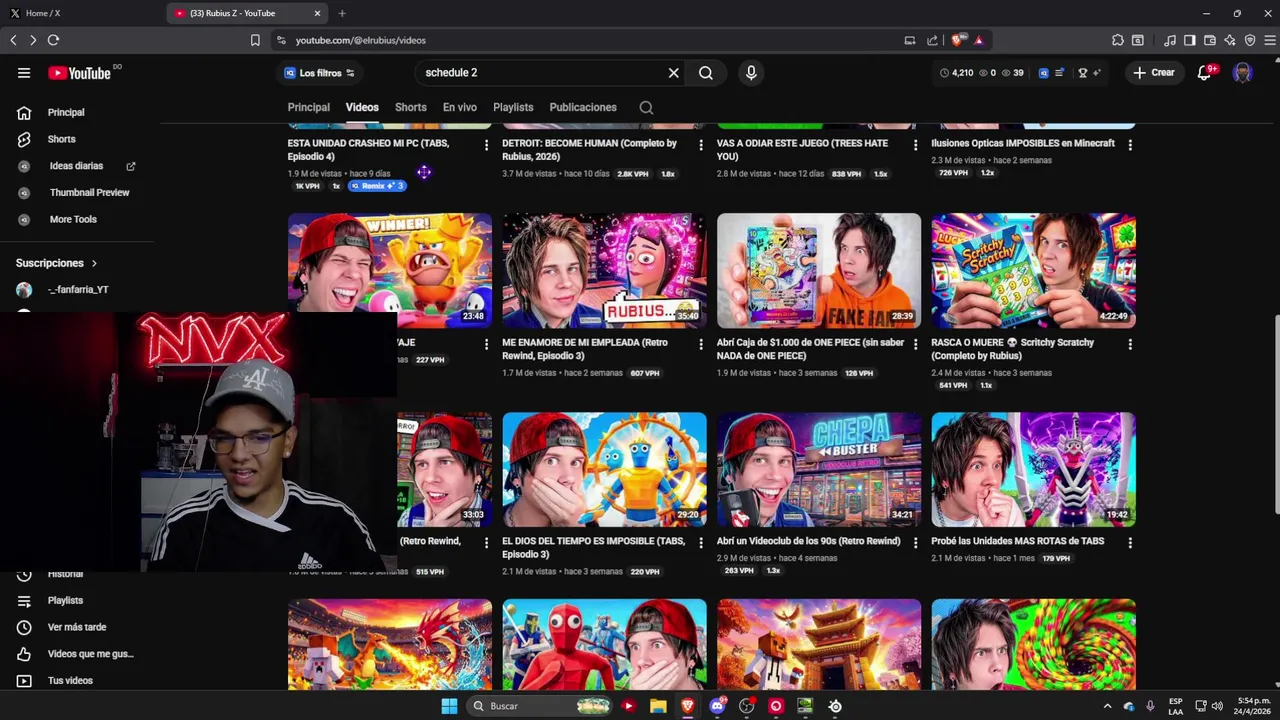Open the EL DIOS DEL TIEMPO ES IMPOSIBLE title

point(594,547)
